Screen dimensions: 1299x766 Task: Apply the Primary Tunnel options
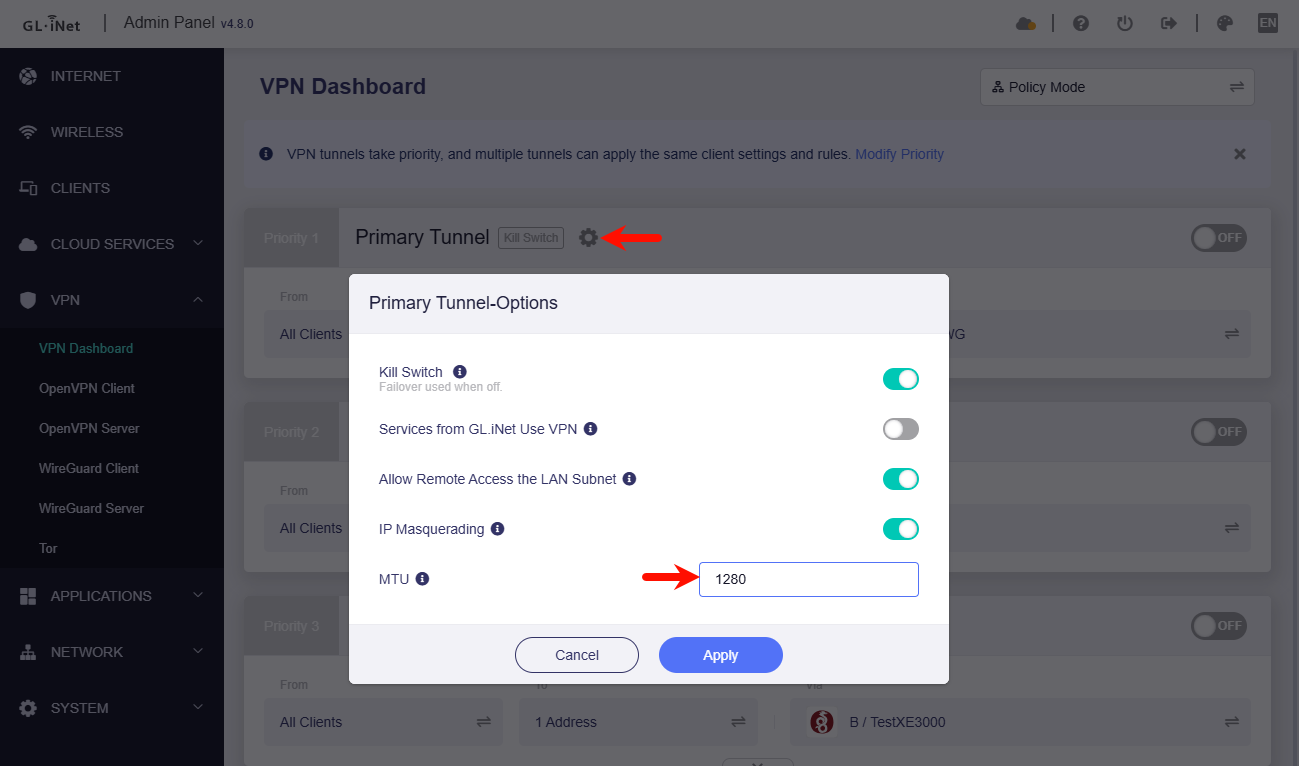tap(720, 655)
